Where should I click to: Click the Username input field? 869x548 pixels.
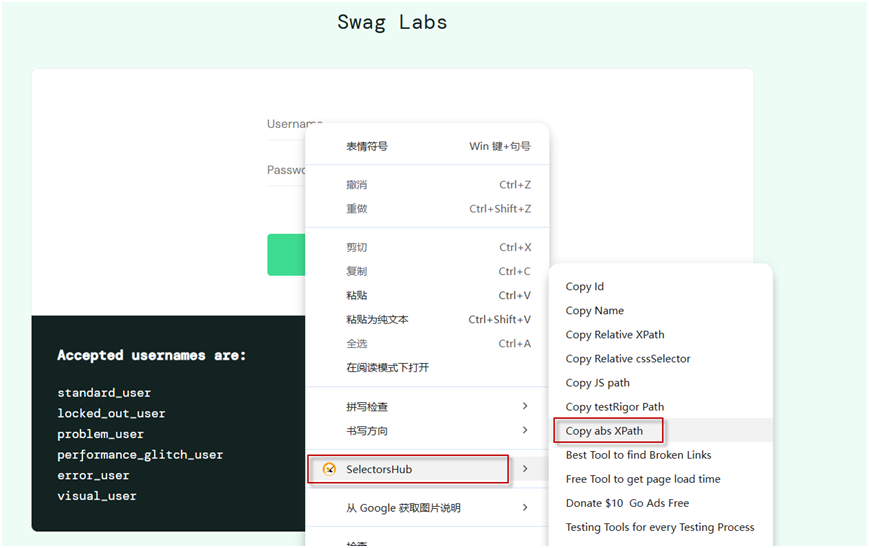coord(286,124)
